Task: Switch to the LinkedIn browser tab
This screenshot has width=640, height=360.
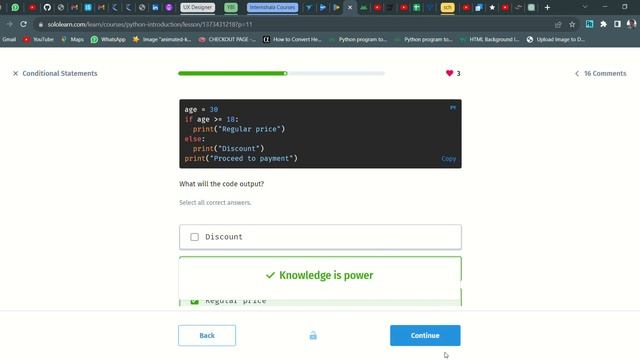Action: pyautogui.click(x=156, y=7)
